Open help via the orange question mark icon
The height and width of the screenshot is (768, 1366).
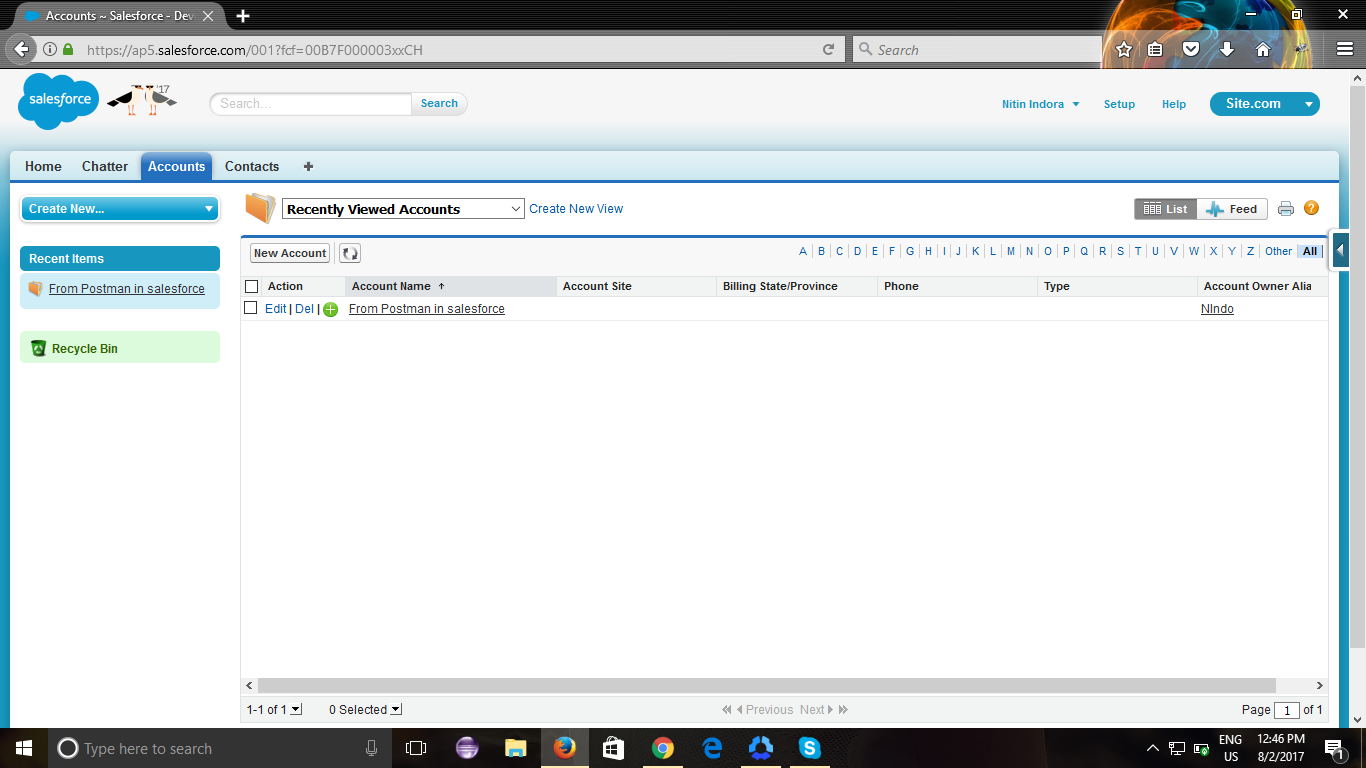tap(1311, 208)
